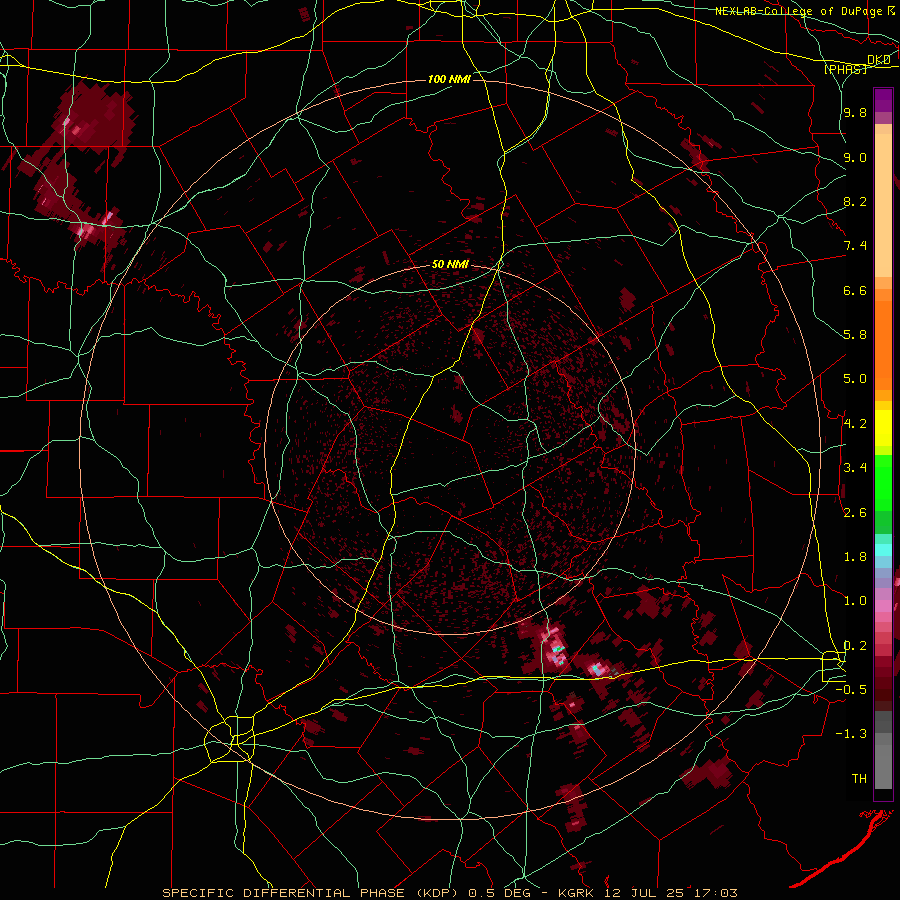The image size is (900, 900).
Task: Click the 9.8 scale value
Action: click(x=855, y=113)
